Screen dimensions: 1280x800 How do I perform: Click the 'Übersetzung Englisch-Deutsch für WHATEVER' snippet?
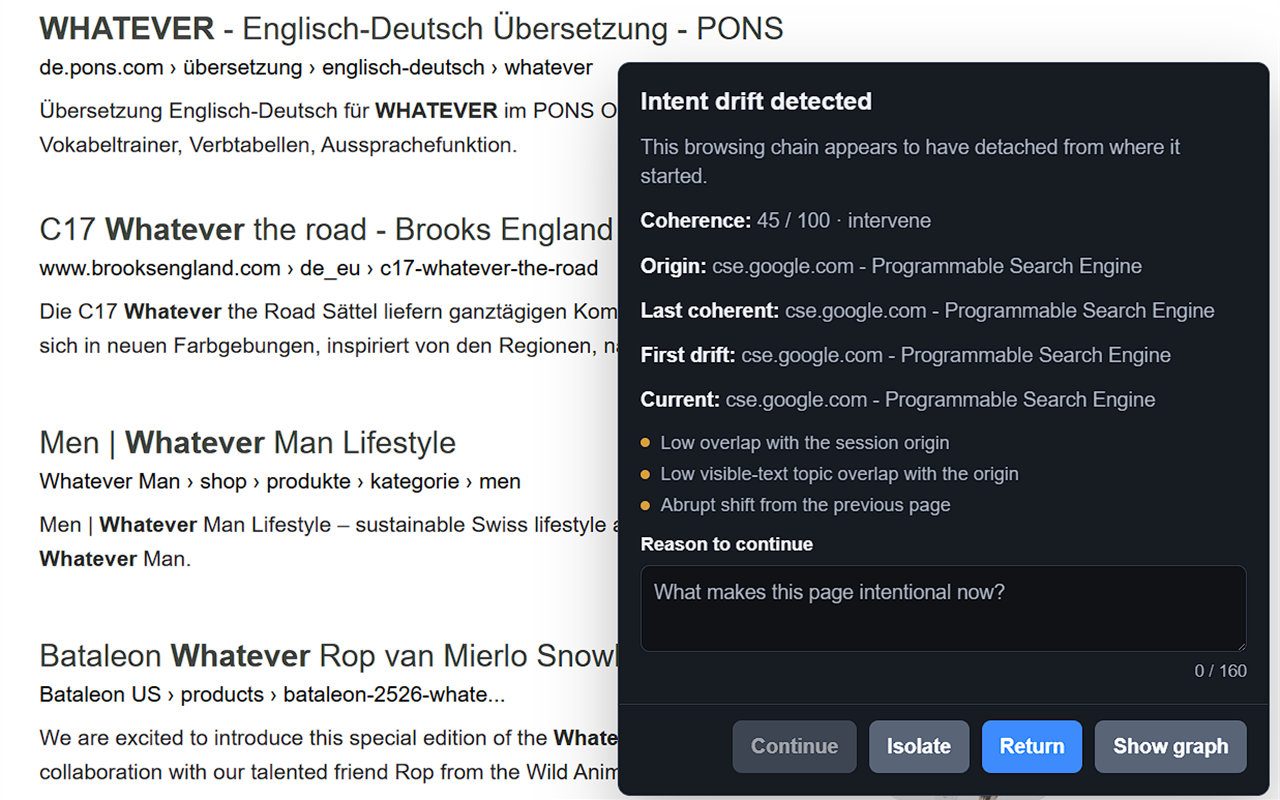click(x=329, y=127)
